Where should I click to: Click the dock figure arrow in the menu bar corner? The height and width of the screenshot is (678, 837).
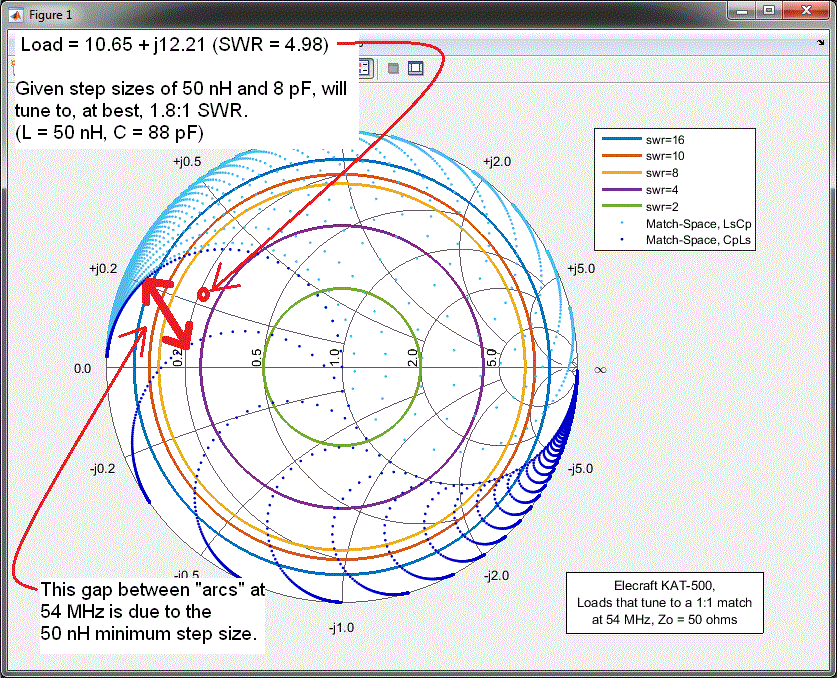click(x=820, y=43)
